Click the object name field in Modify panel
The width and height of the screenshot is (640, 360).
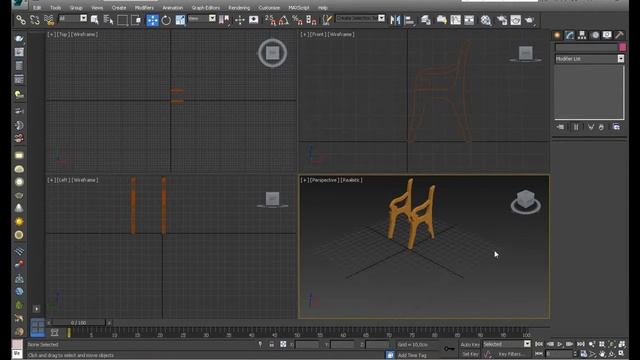click(x=586, y=47)
